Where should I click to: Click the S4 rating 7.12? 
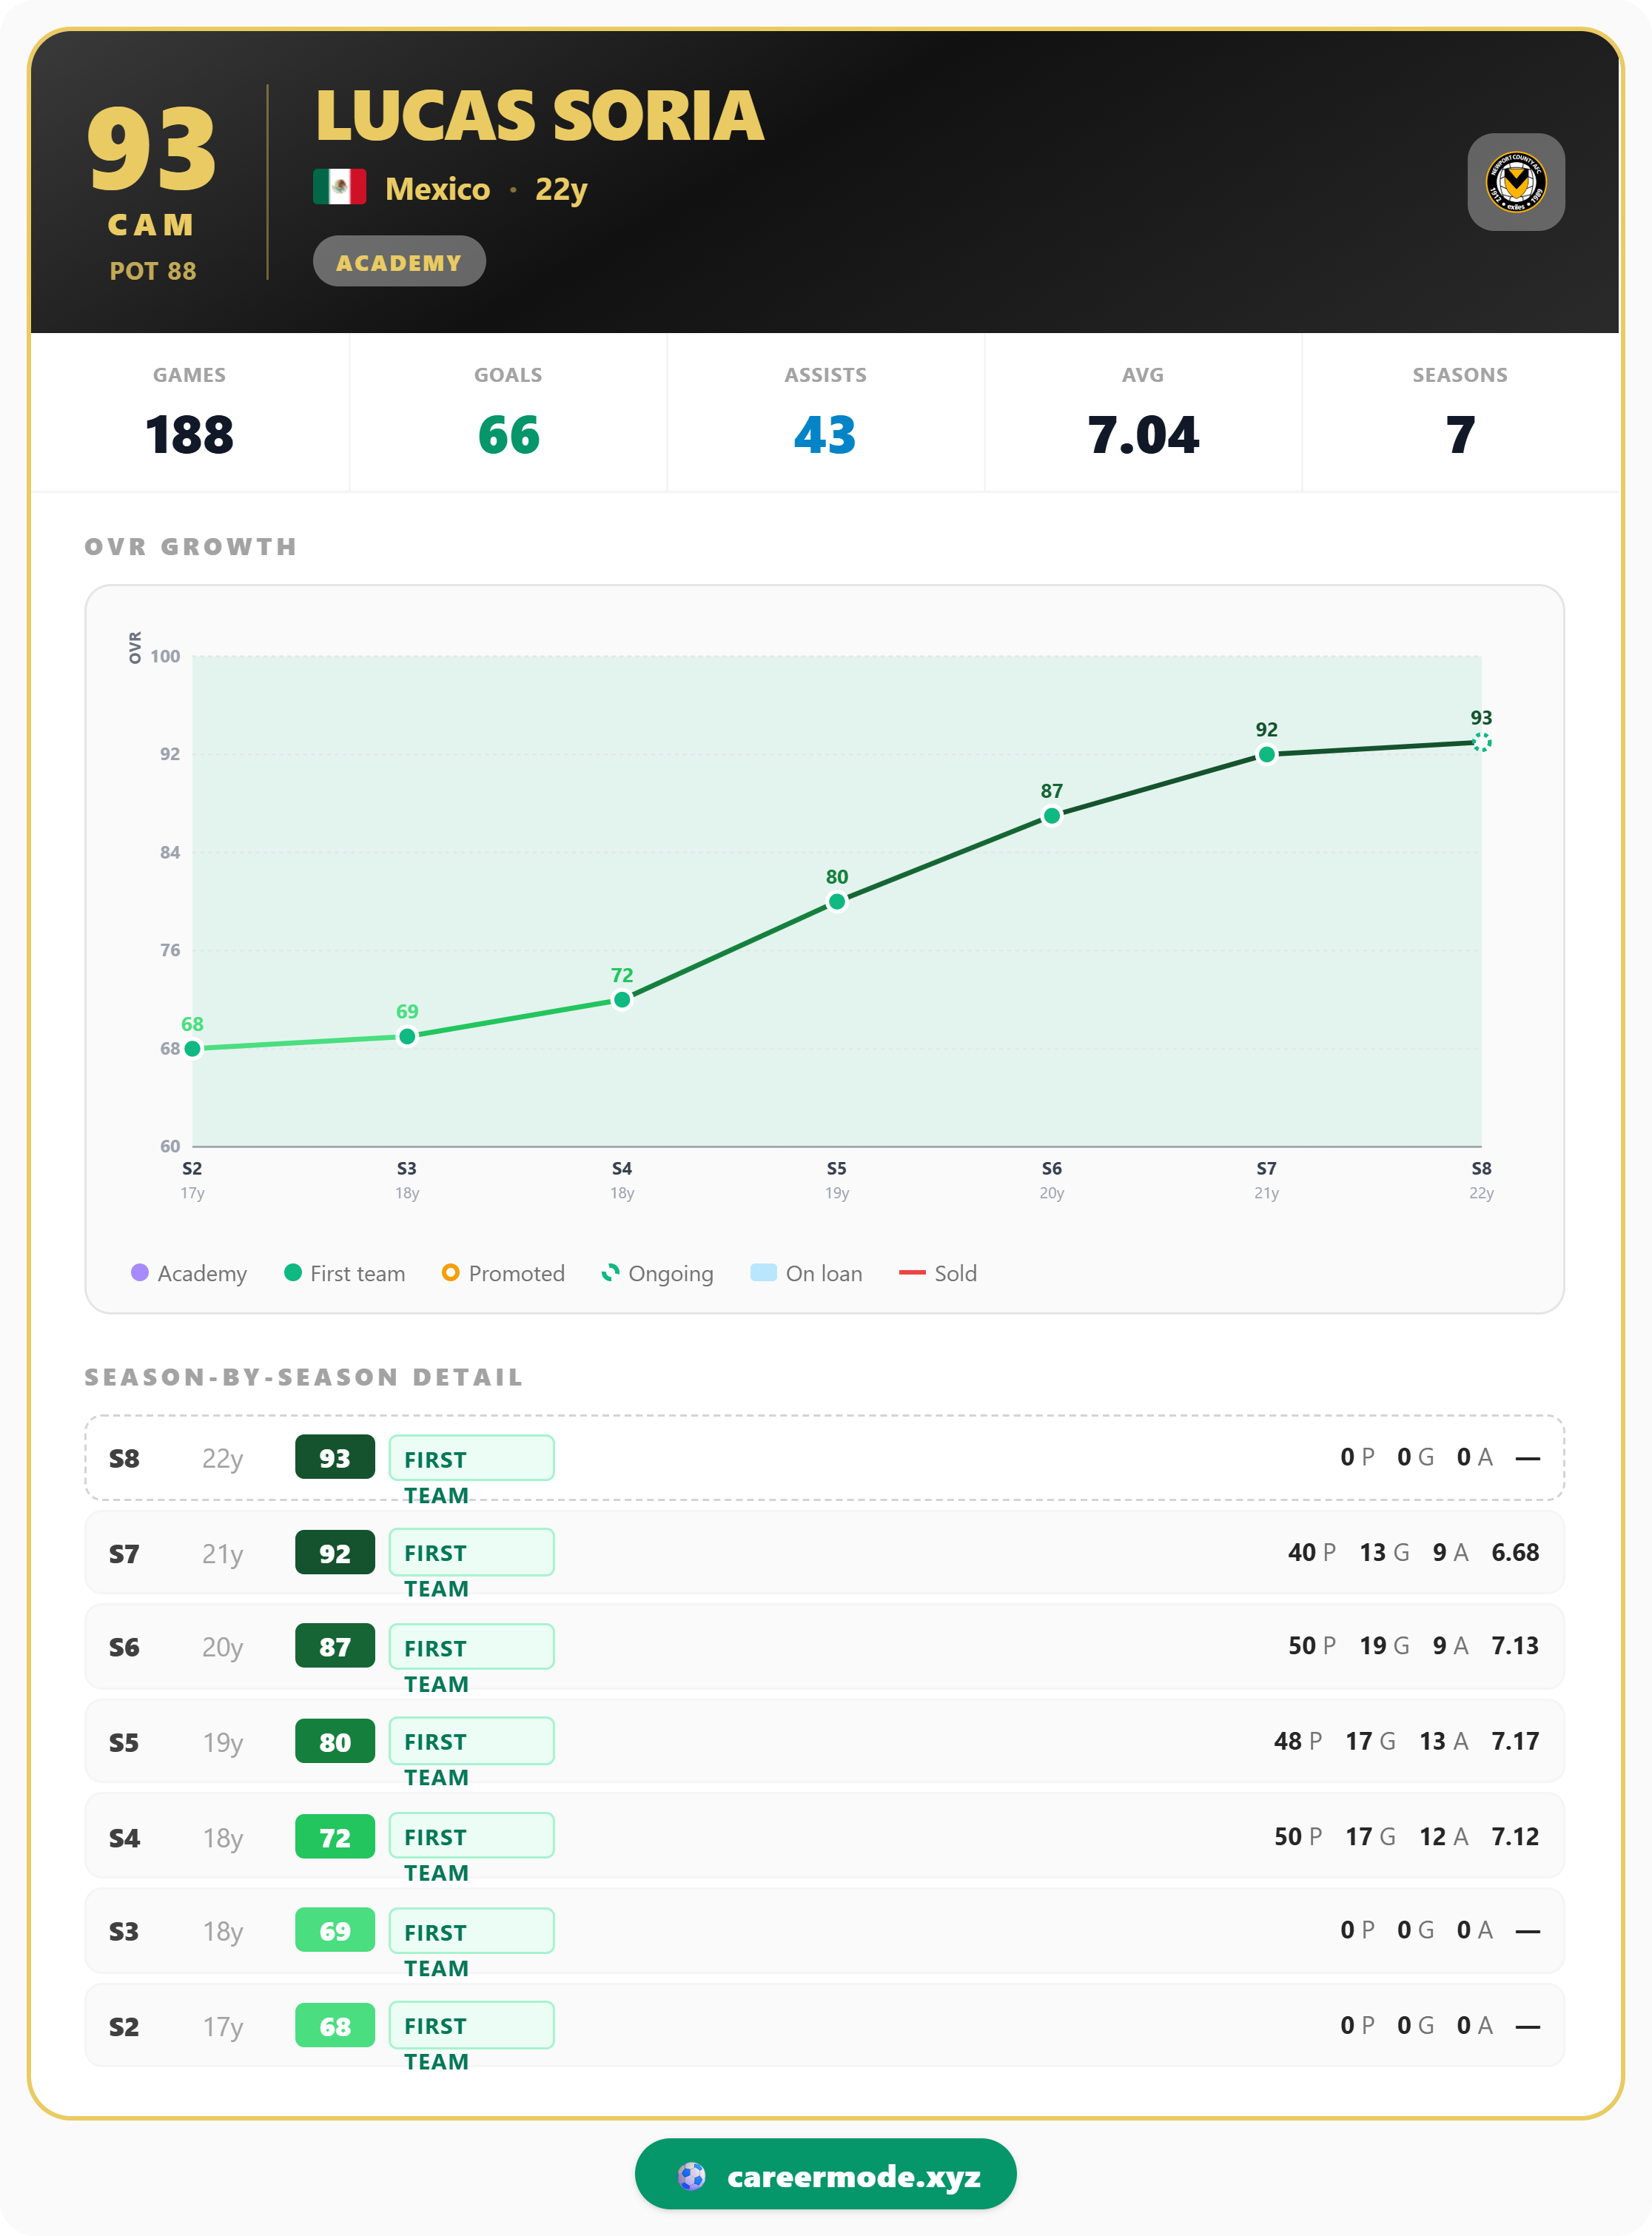(1515, 1836)
